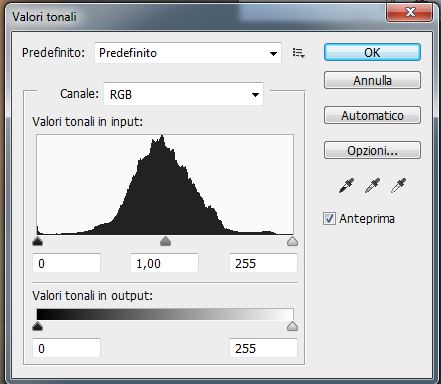This screenshot has width=441, height=384.
Task: Click the input midtone gray slider
Action: click(x=165, y=241)
